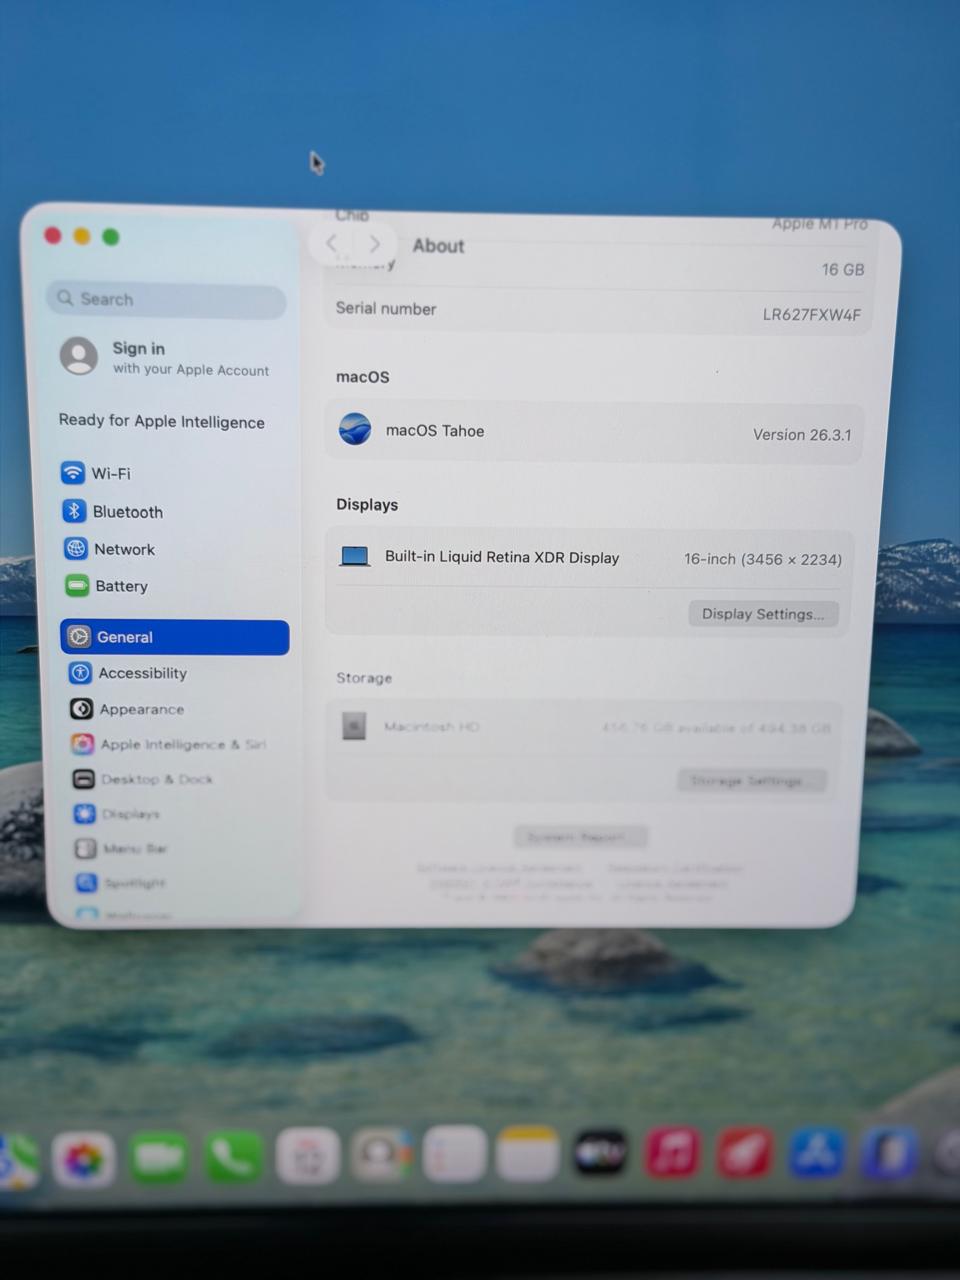The width and height of the screenshot is (960, 1280).
Task: Click serial number LR627FXW4F
Action: point(811,314)
